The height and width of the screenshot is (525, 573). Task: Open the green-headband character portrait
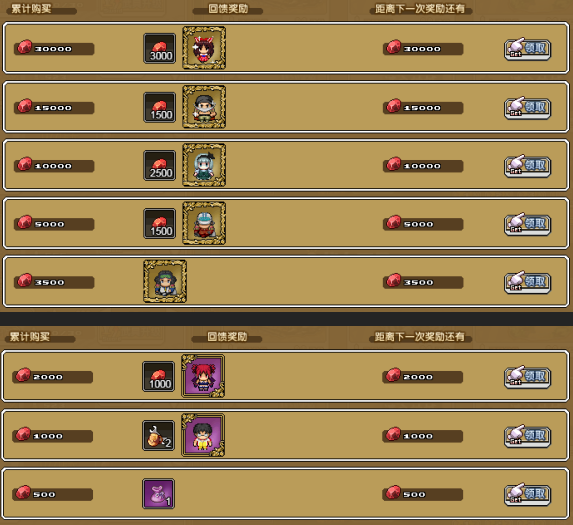pyautogui.click(x=165, y=281)
